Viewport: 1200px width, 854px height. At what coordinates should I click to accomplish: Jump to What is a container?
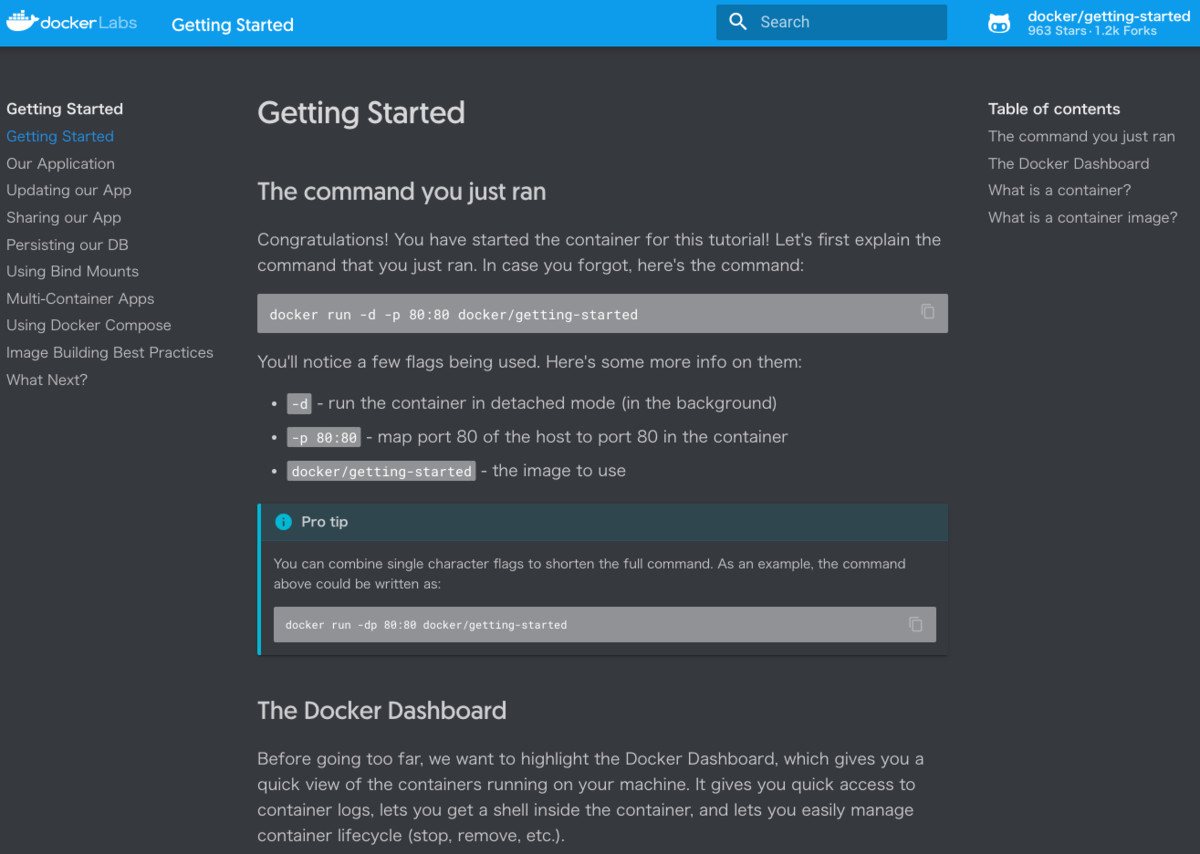(x=1060, y=190)
